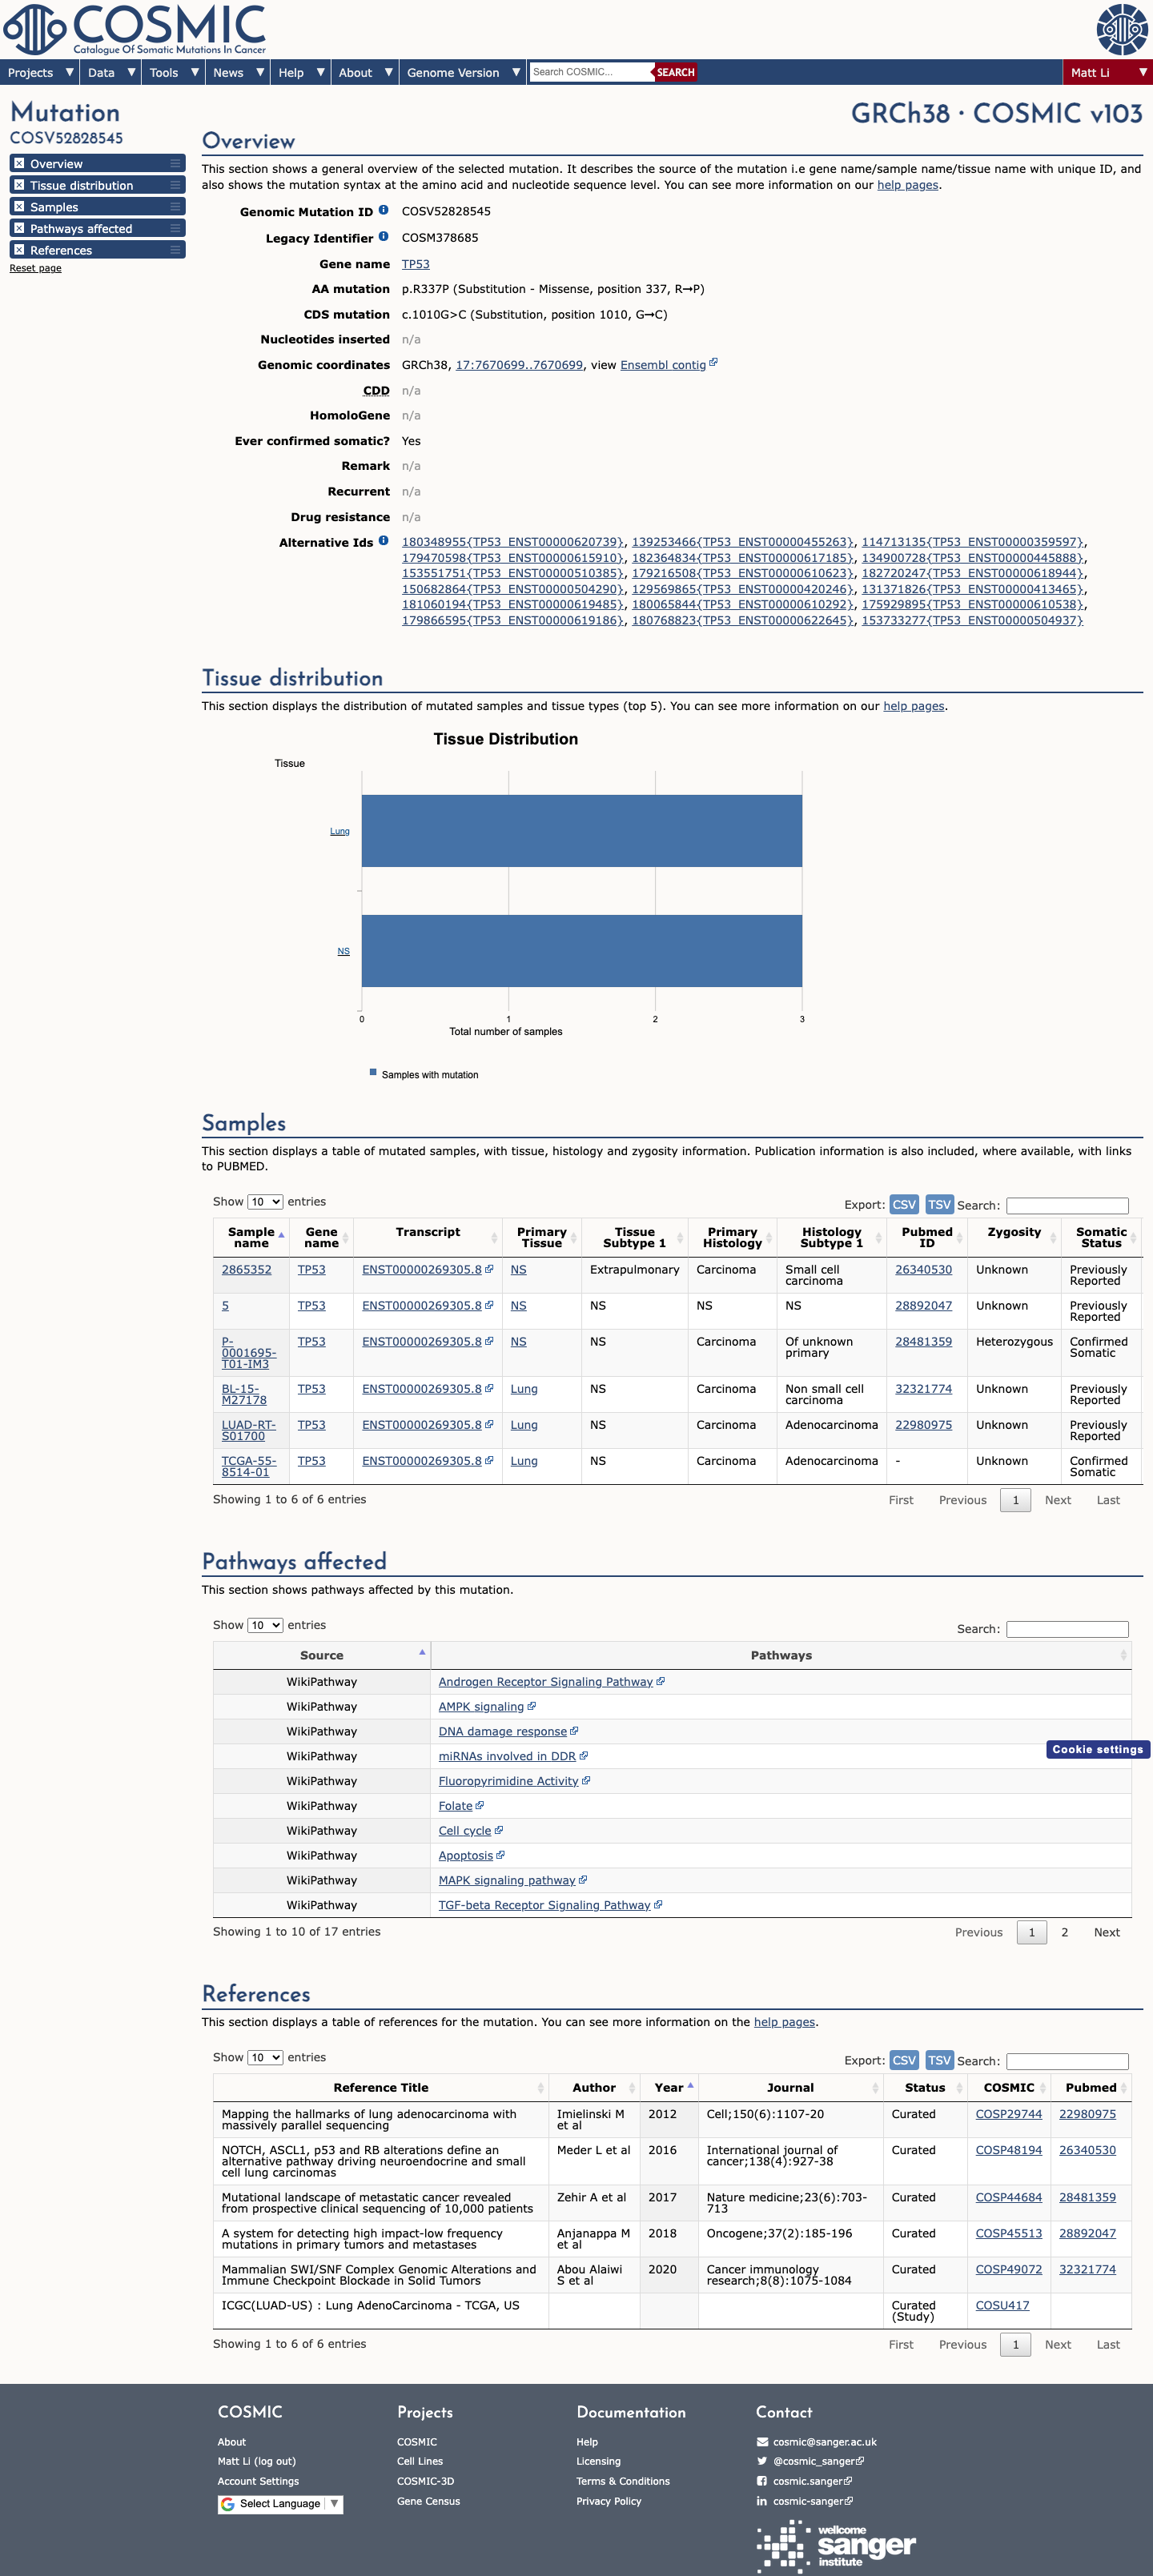
Task: Click the sort arrow on the Year column
Action: click(x=690, y=2085)
